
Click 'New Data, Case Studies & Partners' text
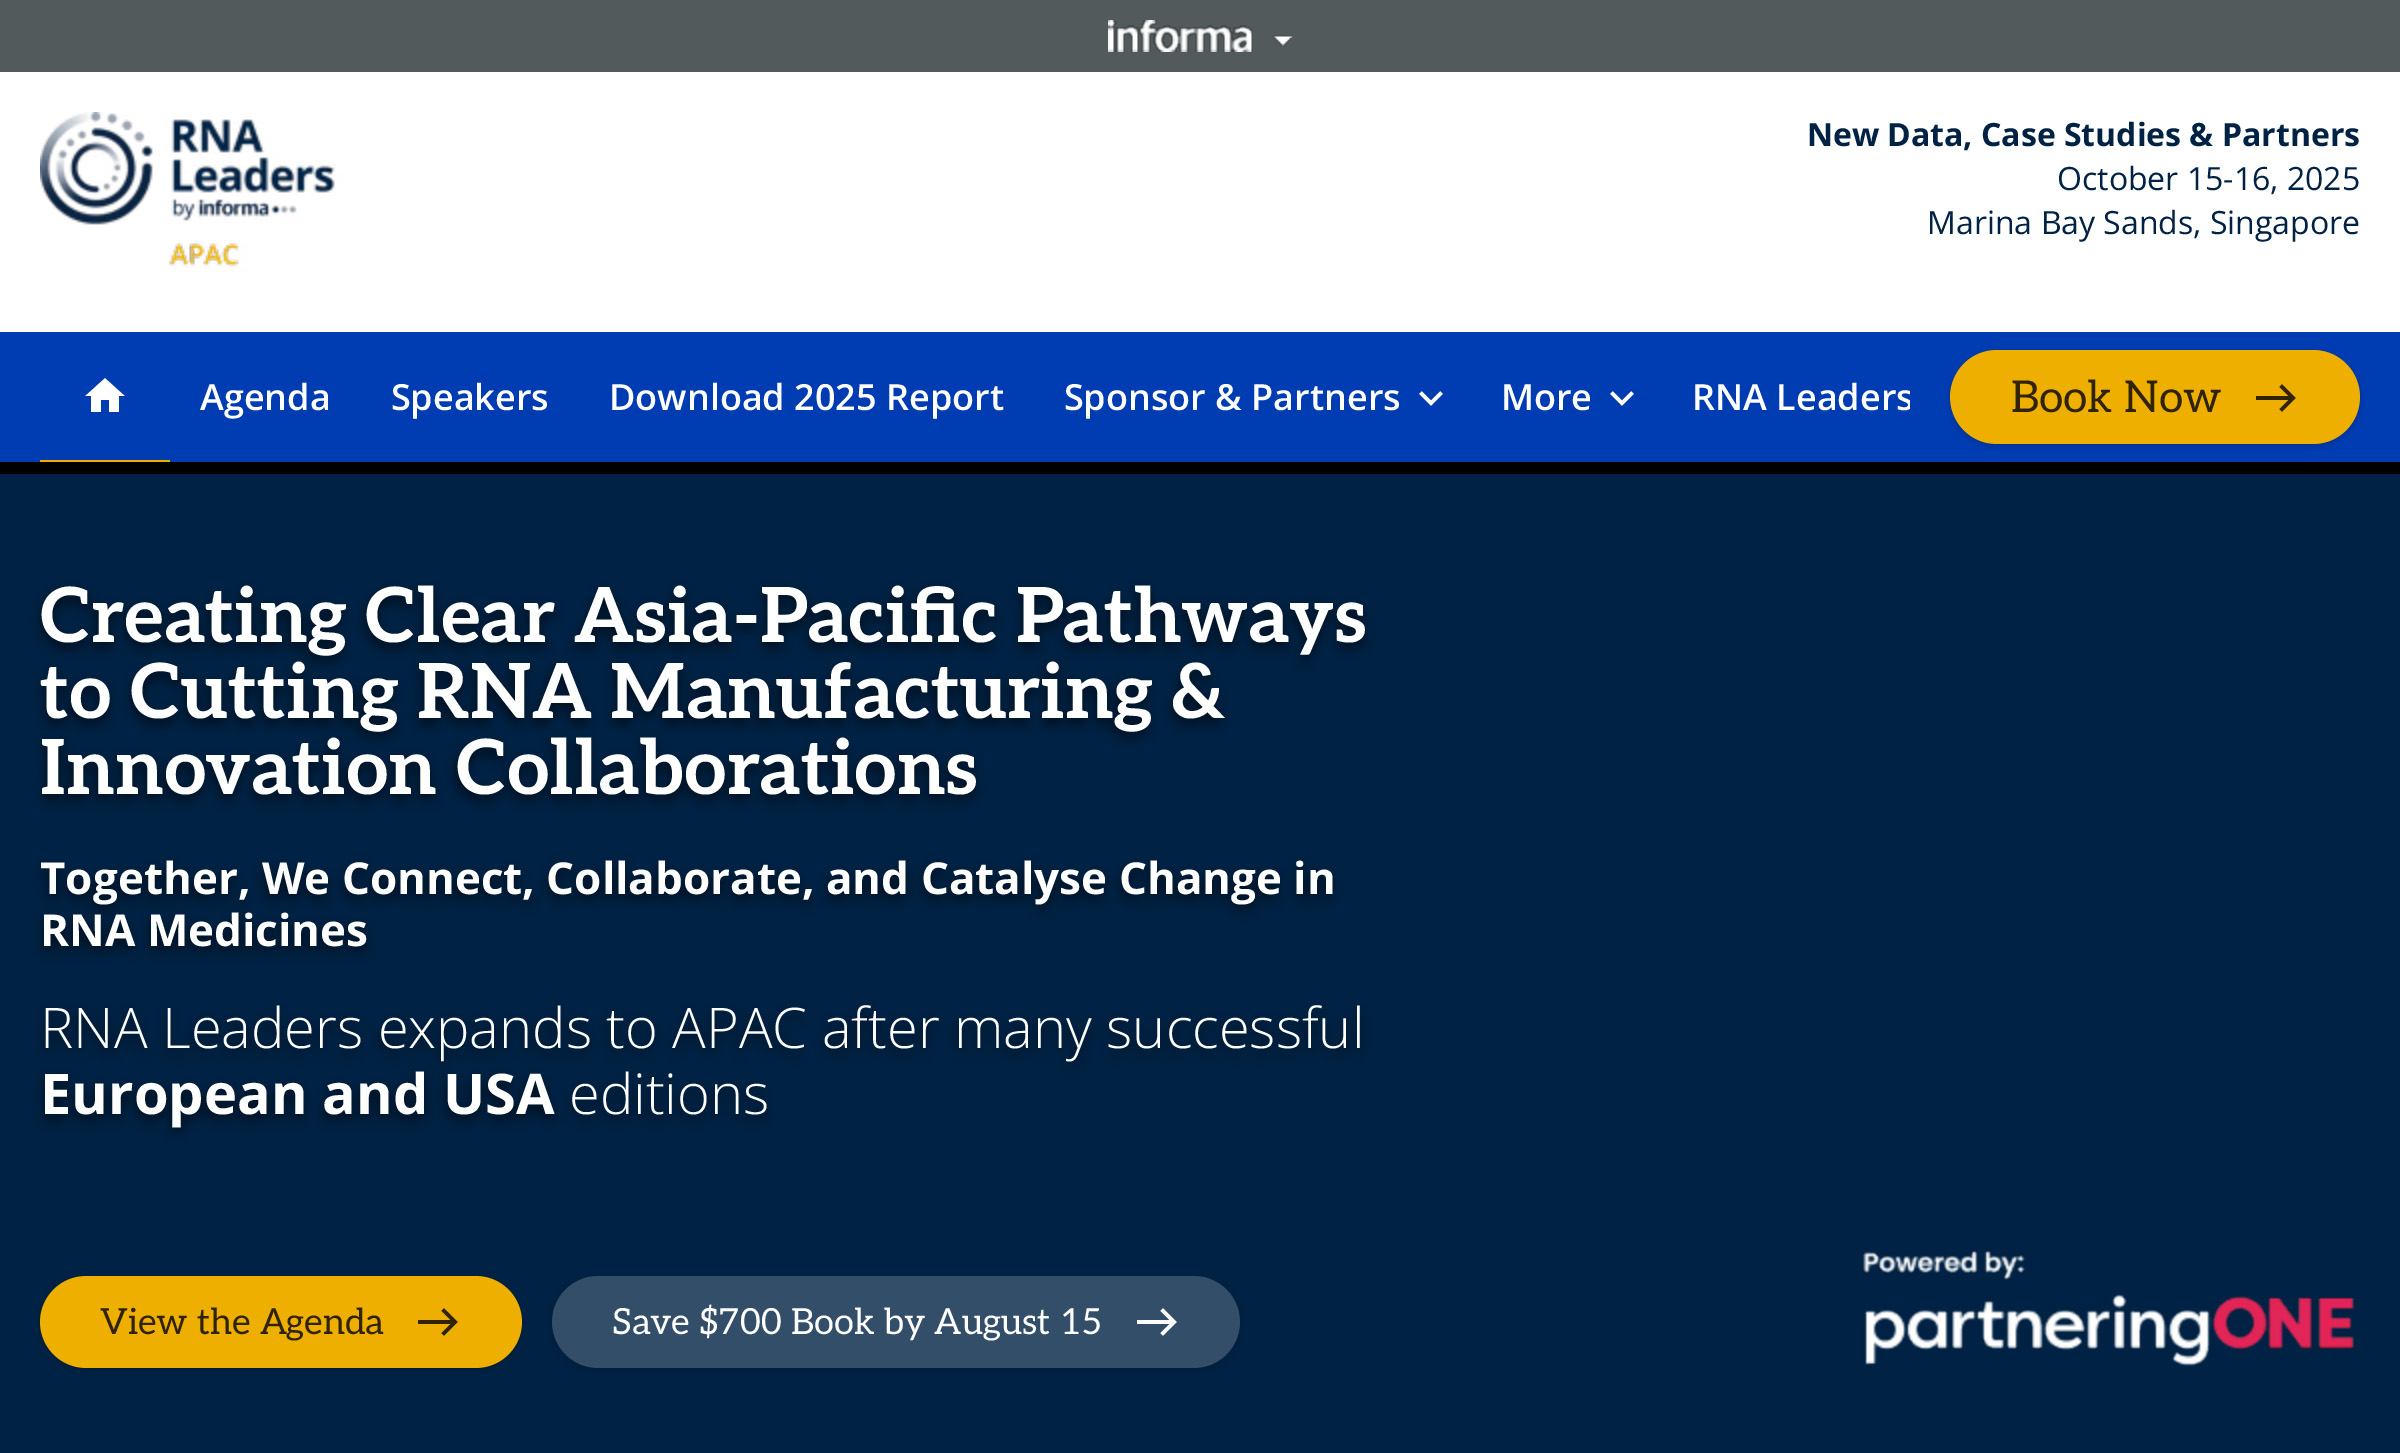[x=2083, y=134]
